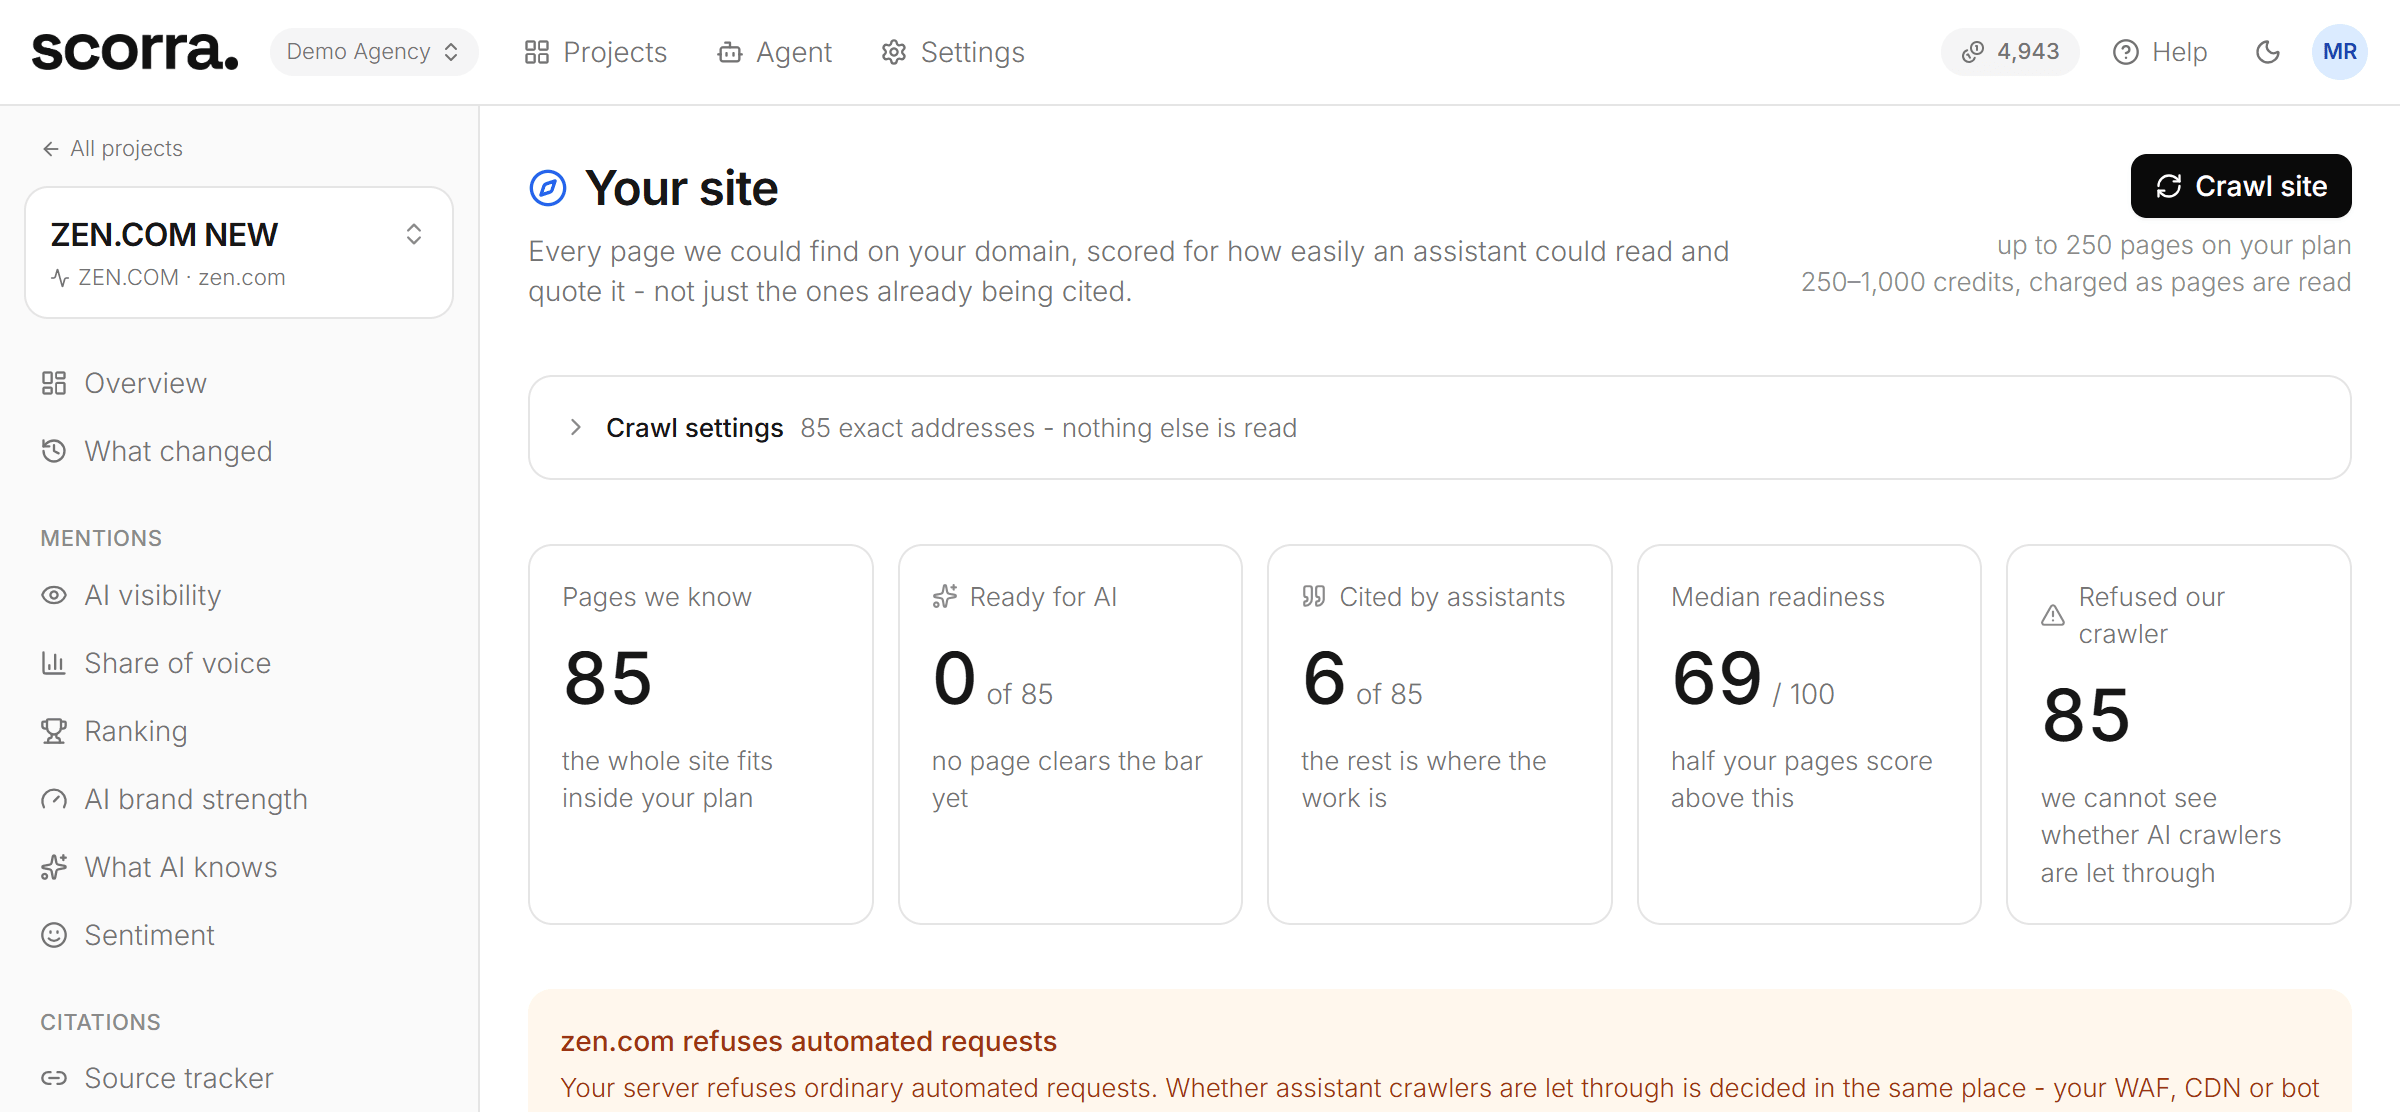Click the credits coin icon
Image resolution: width=2400 pixels, height=1112 pixels.
(x=1973, y=52)
